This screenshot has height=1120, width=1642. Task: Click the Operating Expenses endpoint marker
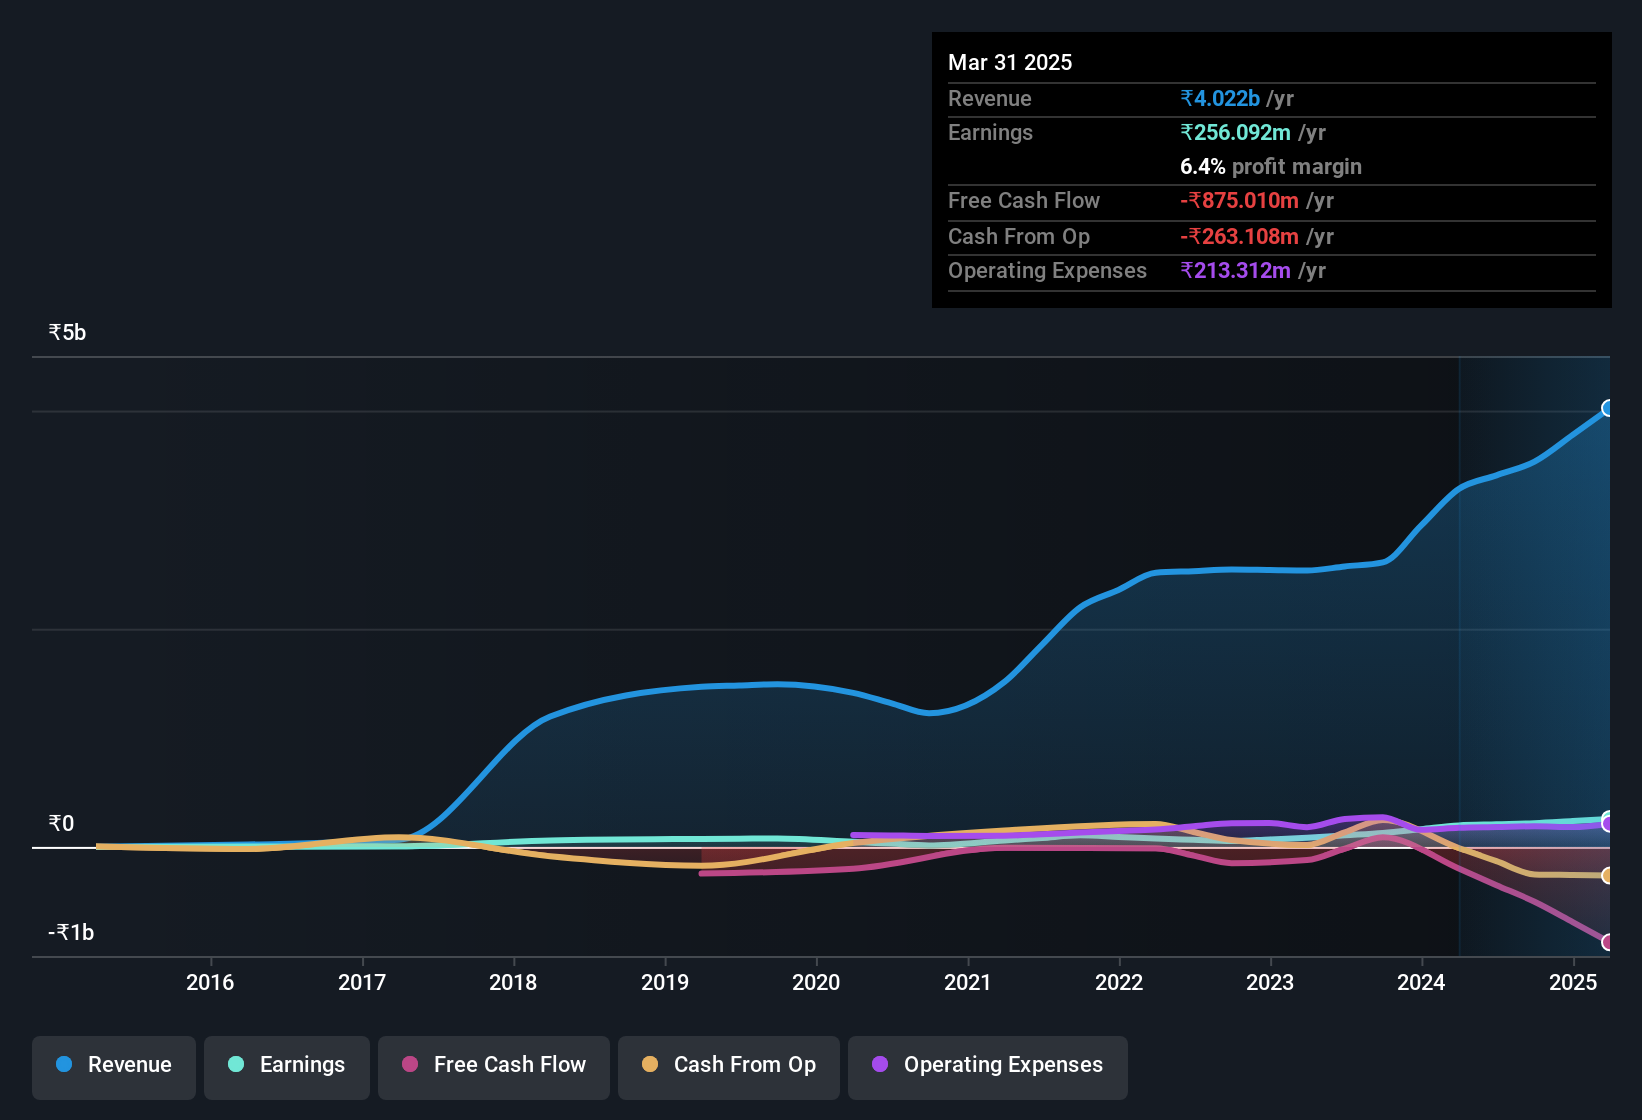point(1608,824)
